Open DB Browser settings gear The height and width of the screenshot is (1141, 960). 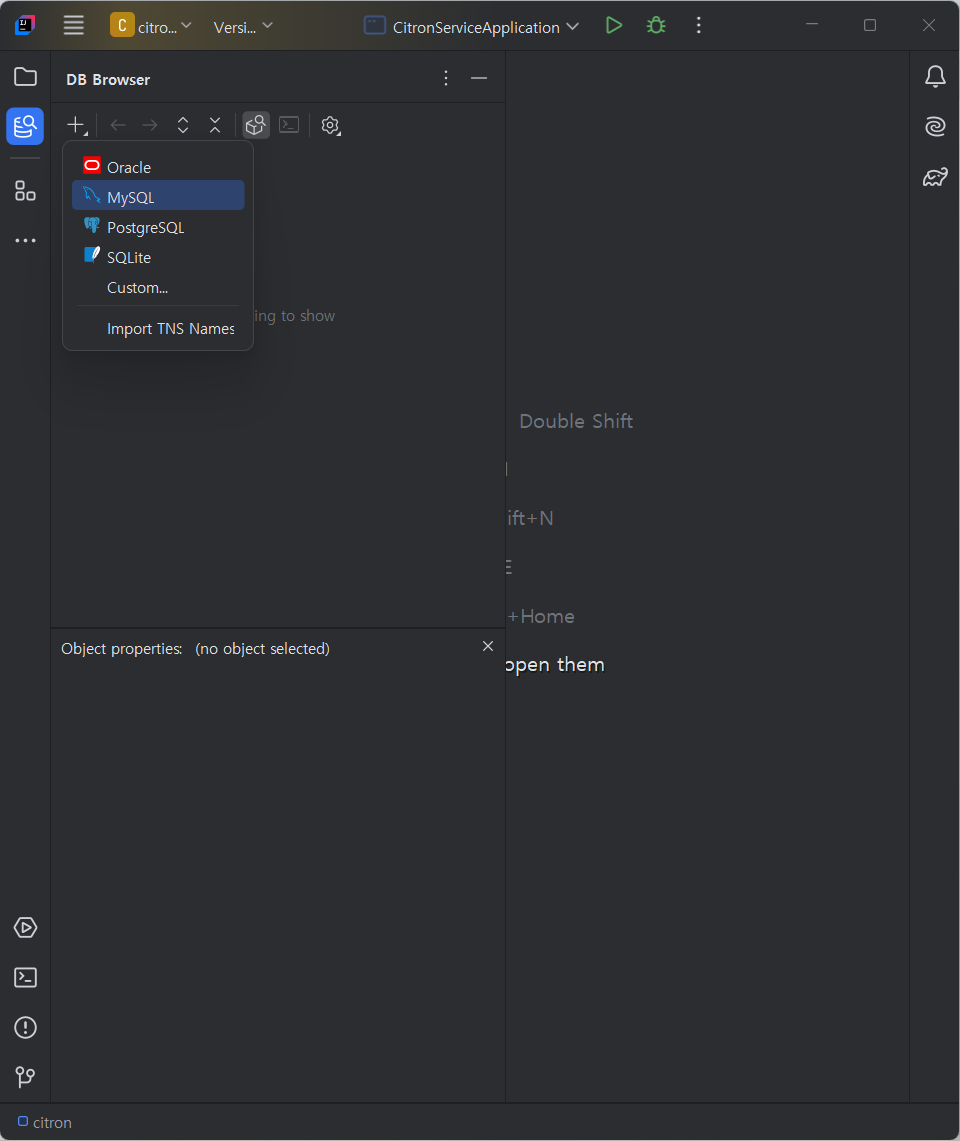coord(330,125)
